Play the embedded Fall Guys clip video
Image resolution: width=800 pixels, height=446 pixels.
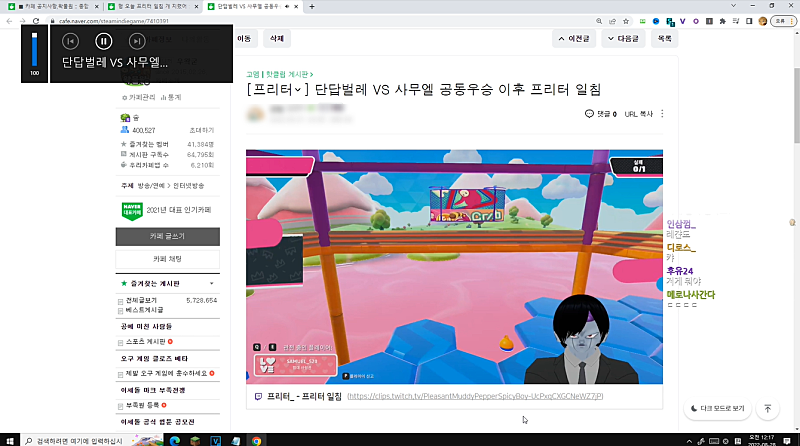[x=454, y=266]
